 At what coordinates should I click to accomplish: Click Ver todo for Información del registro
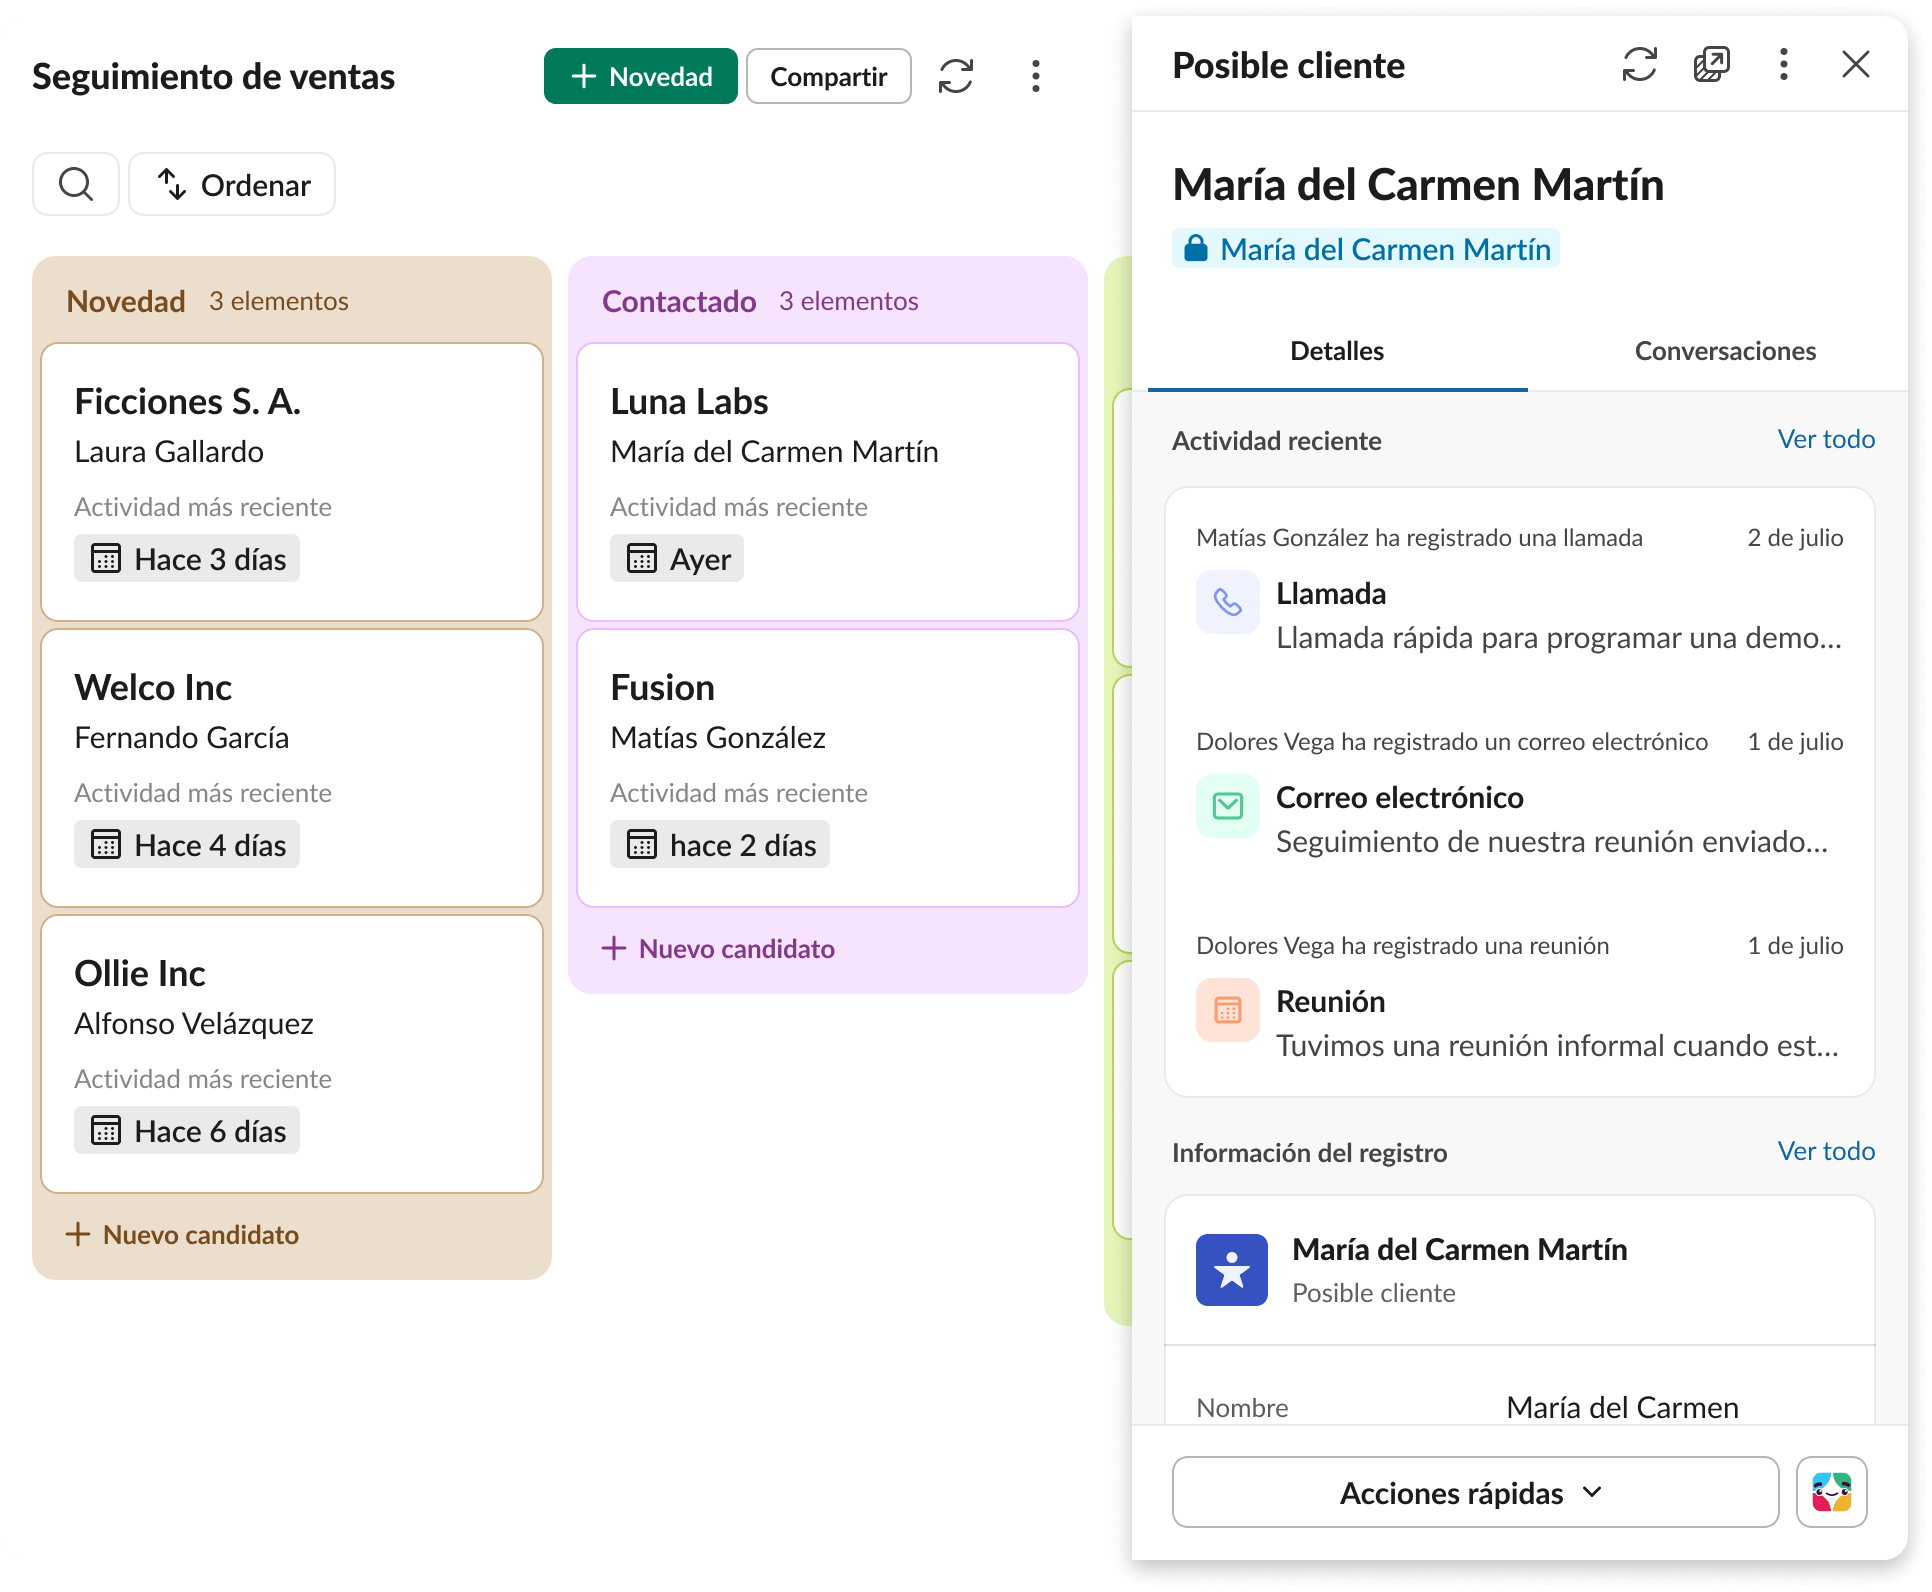click(x=1826, y=1151)
